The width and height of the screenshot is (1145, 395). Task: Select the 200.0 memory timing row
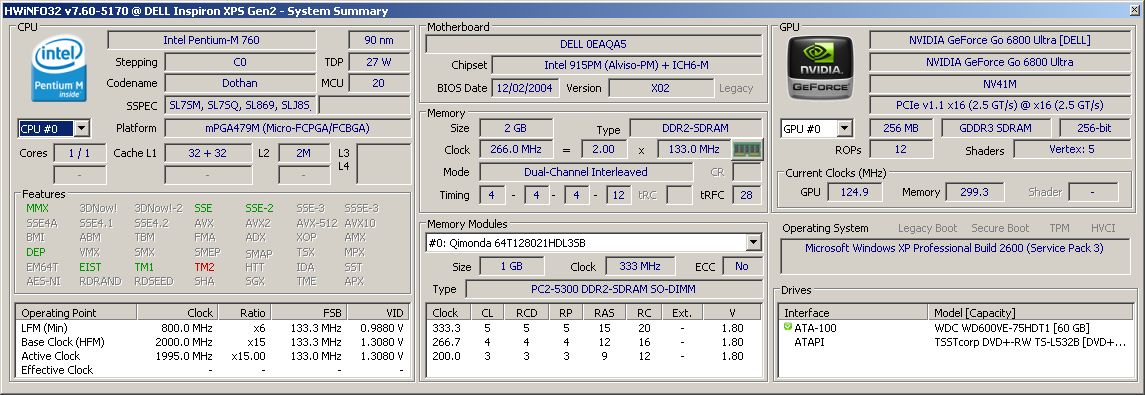(x=593, y=356)
